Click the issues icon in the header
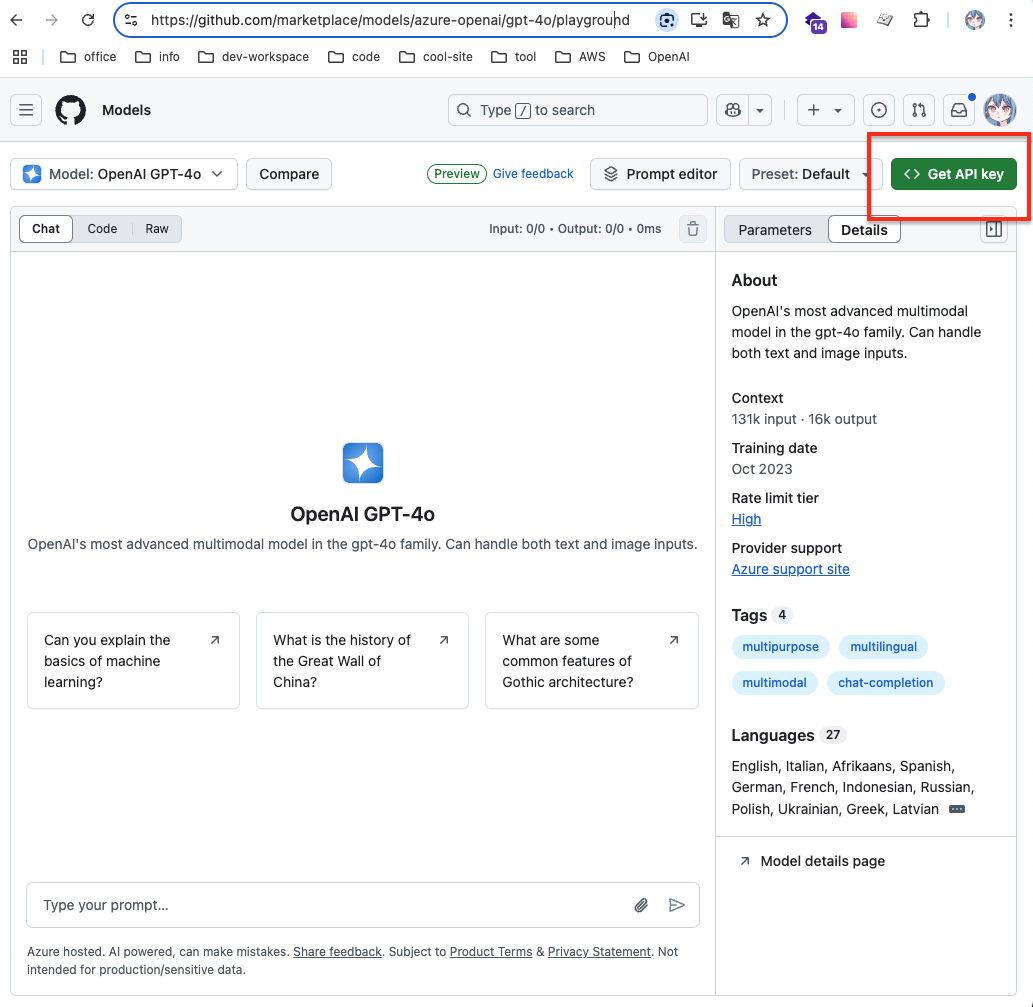This screenshot has height=1007, width=1033. click(878, 110)
